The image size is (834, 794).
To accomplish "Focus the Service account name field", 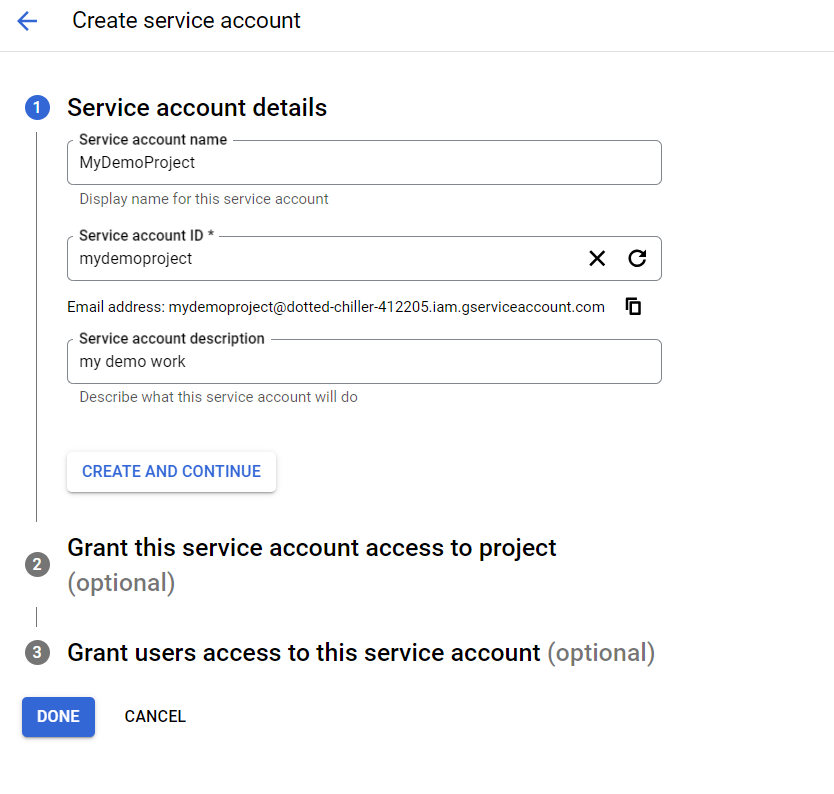I will [x=364, y=163].
